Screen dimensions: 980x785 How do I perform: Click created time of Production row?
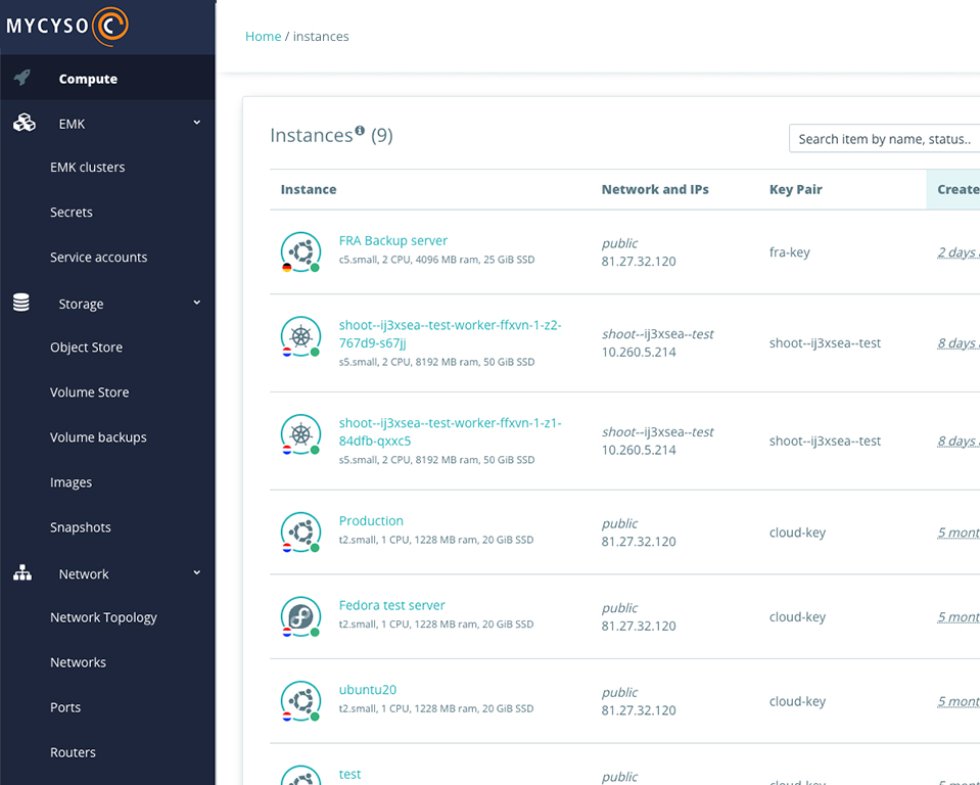pos(958,532)
